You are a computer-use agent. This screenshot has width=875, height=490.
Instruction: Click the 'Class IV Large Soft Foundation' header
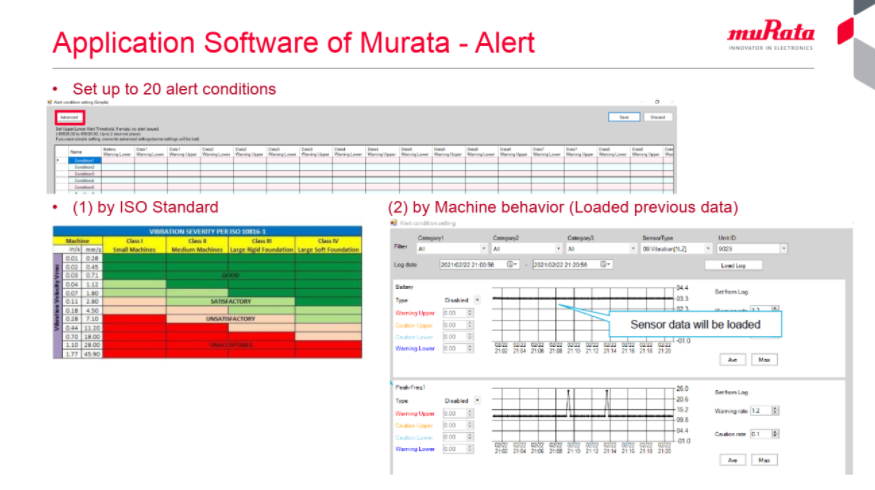point(328,246)
